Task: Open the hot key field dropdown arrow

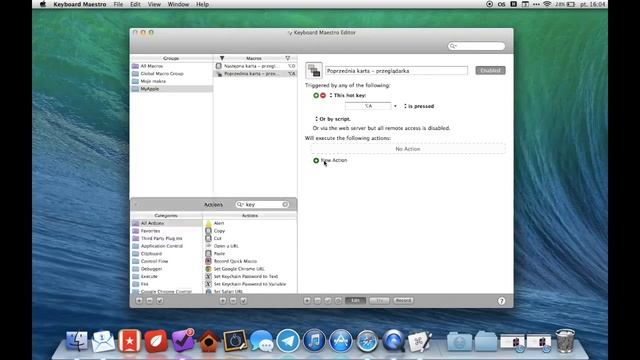Action: tap(395, 106)
